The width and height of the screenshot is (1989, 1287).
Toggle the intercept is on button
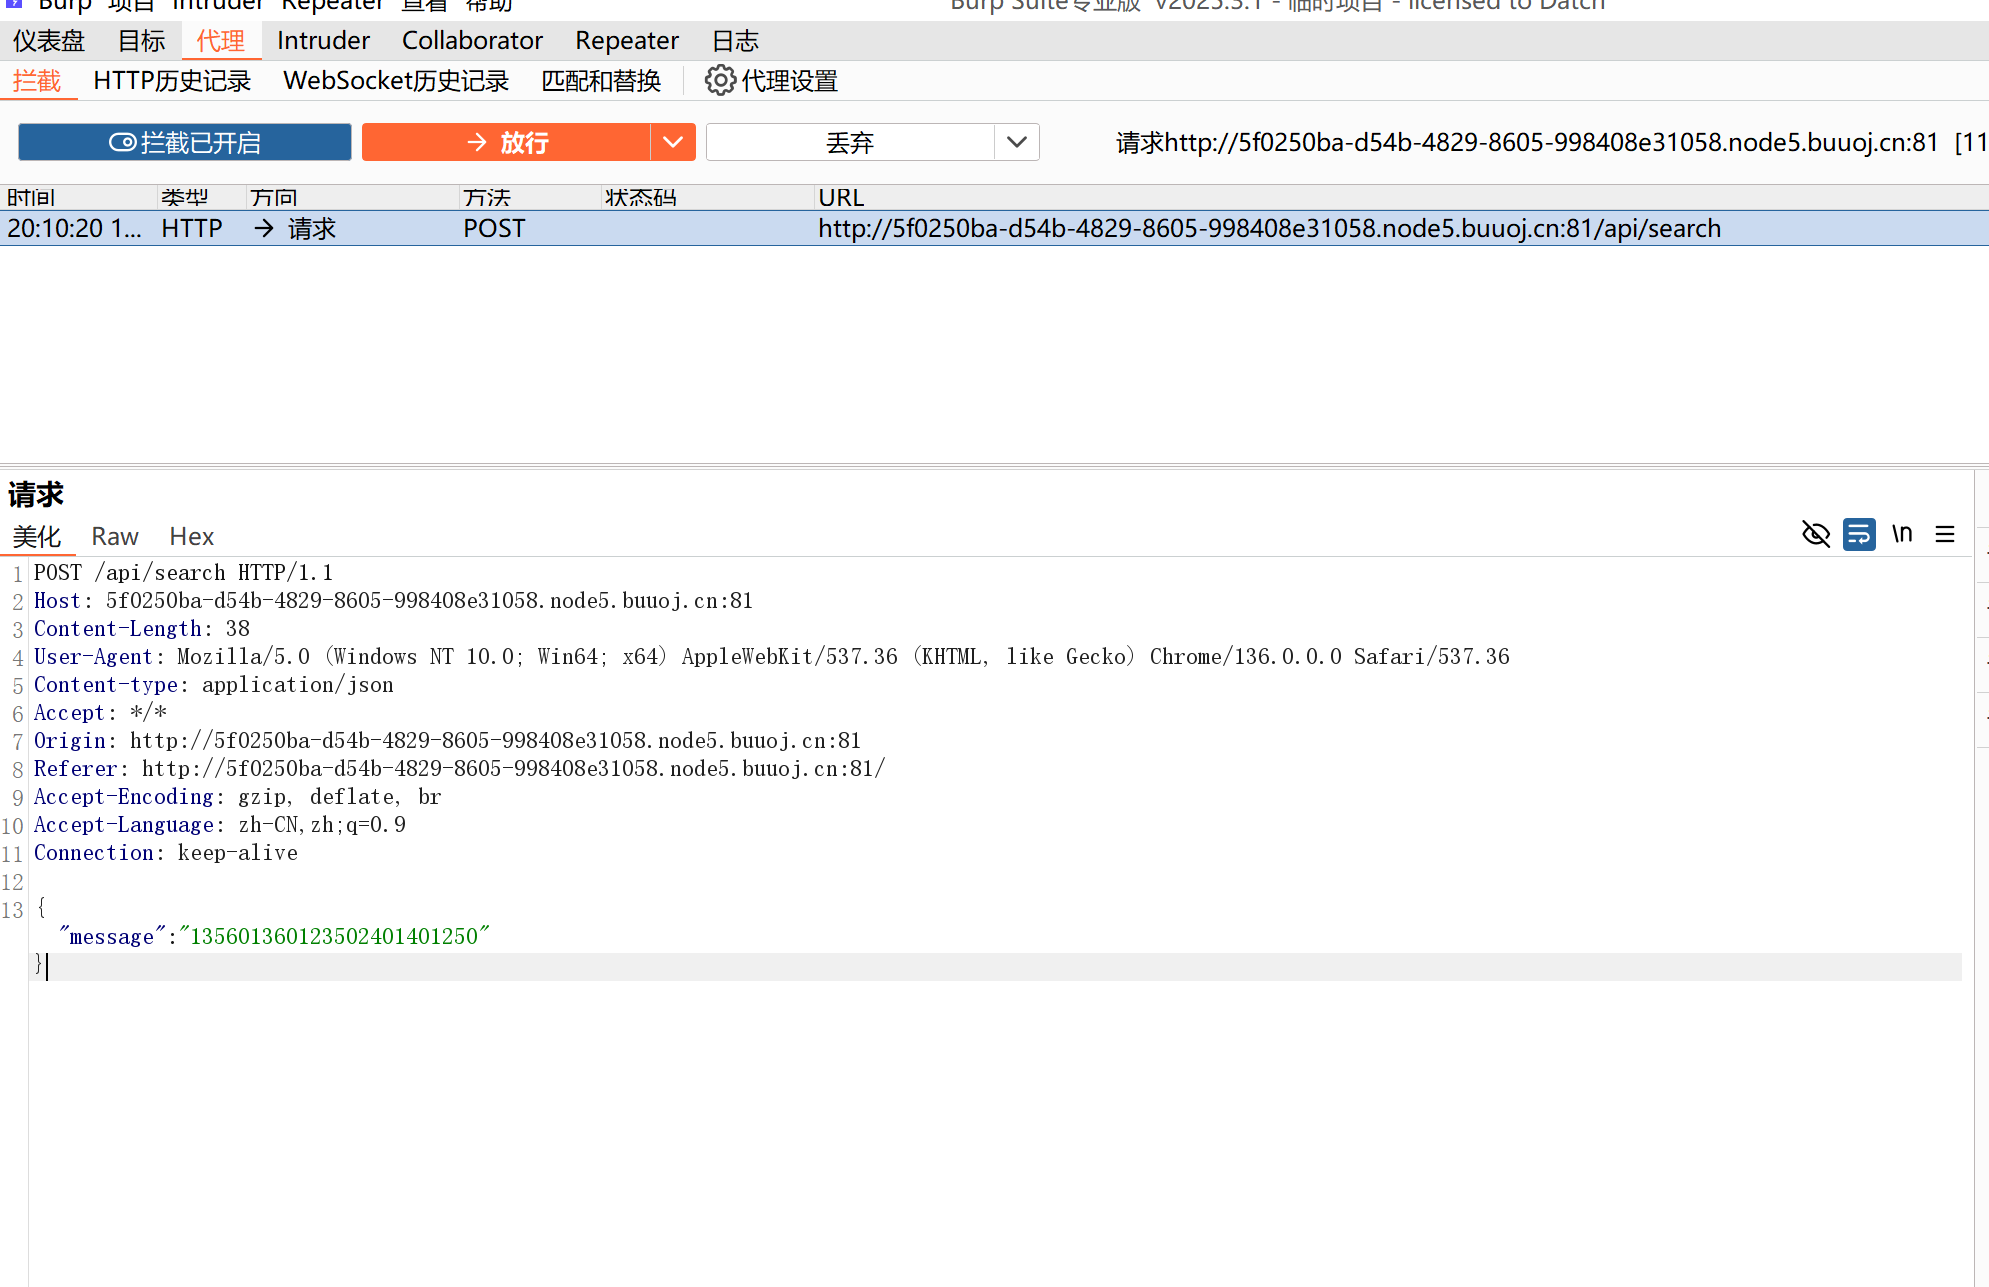tap(185, 142)
